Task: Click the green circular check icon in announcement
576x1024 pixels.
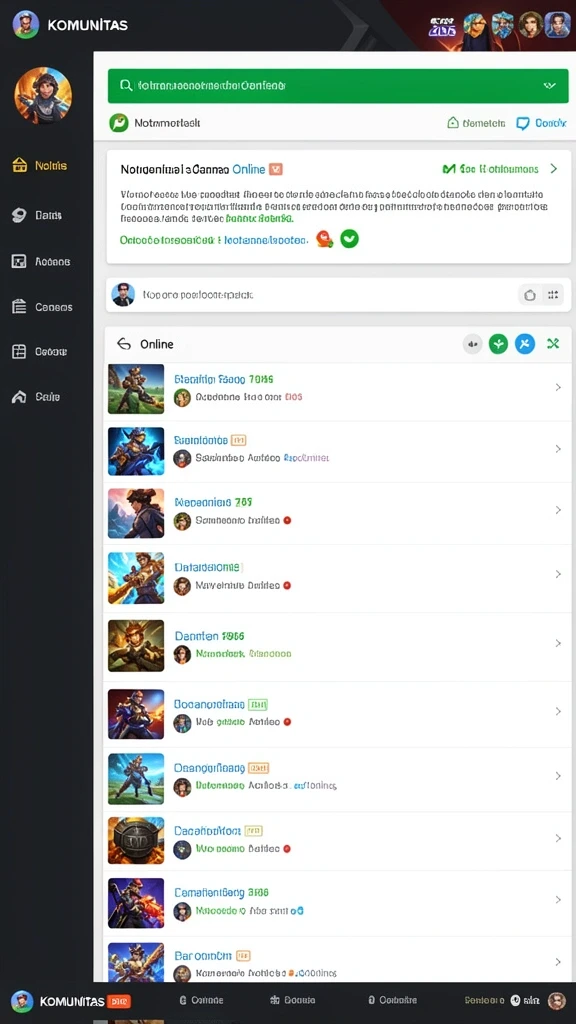Action: tap(349, 240)
